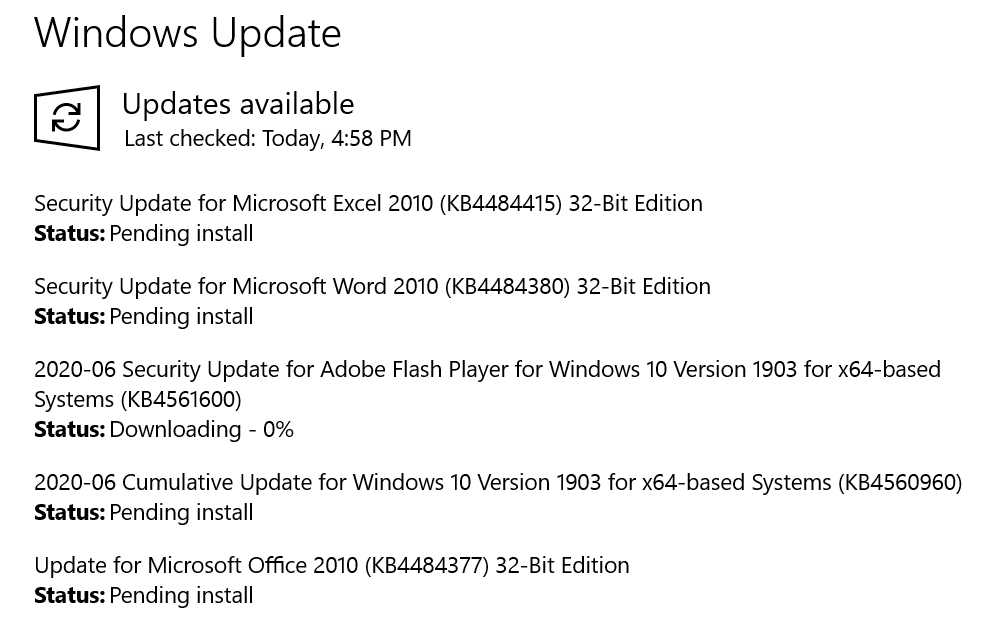Click "Last checked: Today, 4:58 PM" text
This screenshot has height=626, width=984.
(267, 139)
